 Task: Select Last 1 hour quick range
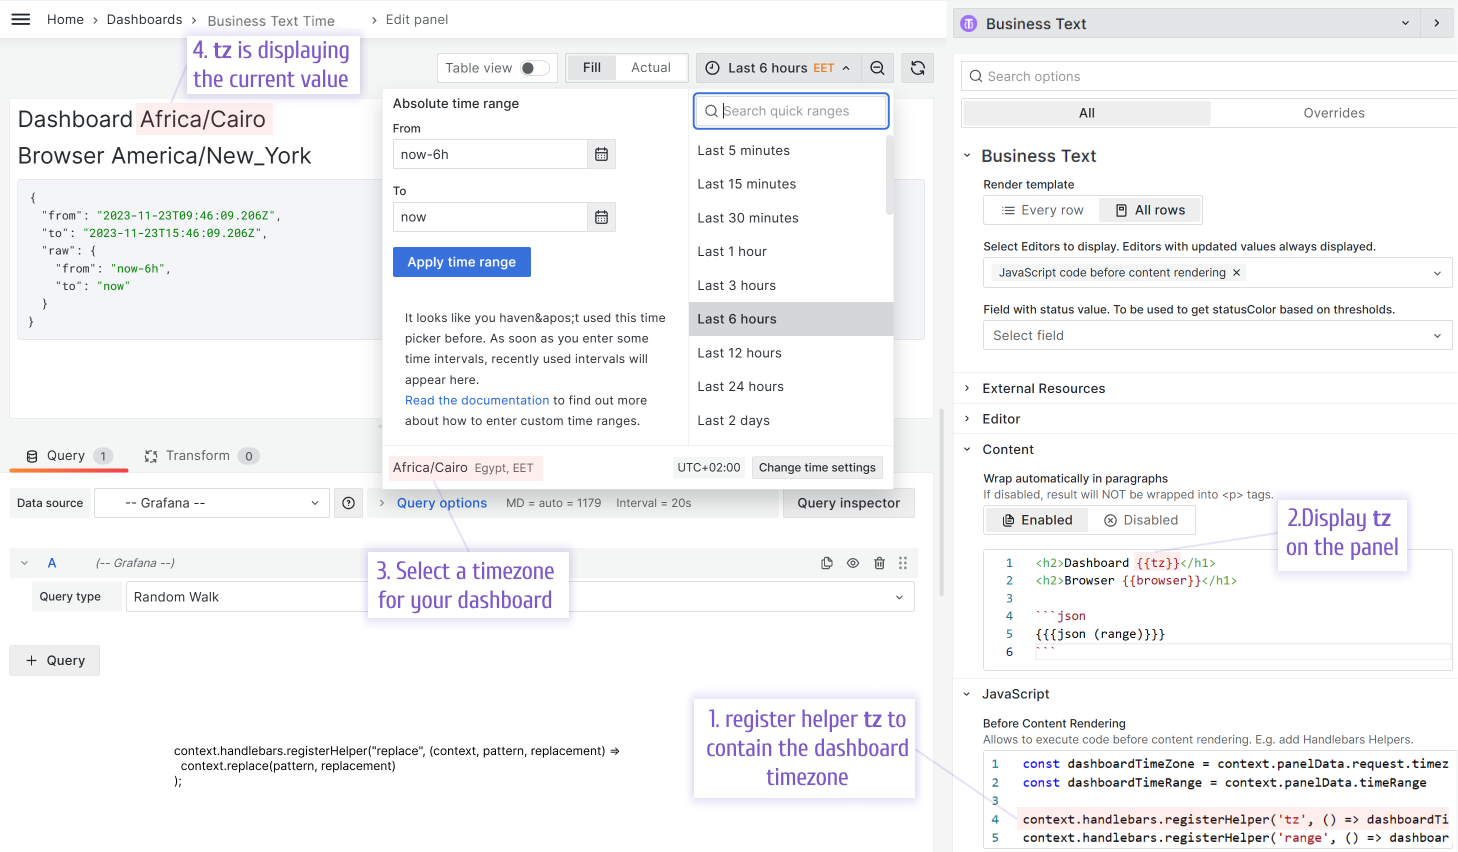point(789,252)
